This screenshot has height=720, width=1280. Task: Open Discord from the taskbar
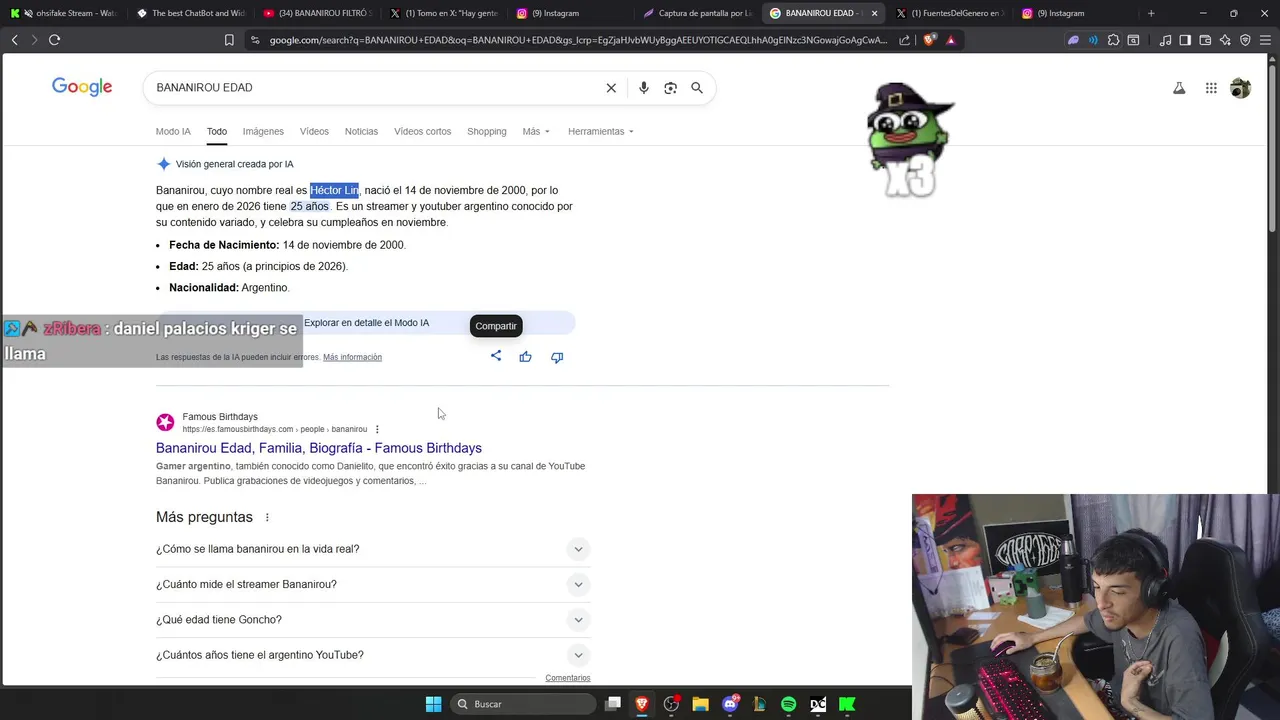730,704
